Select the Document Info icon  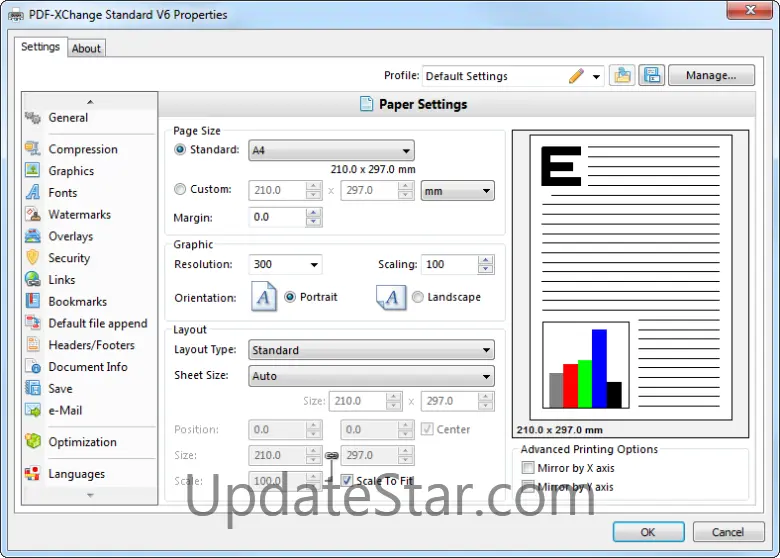(x=33, y=367)
